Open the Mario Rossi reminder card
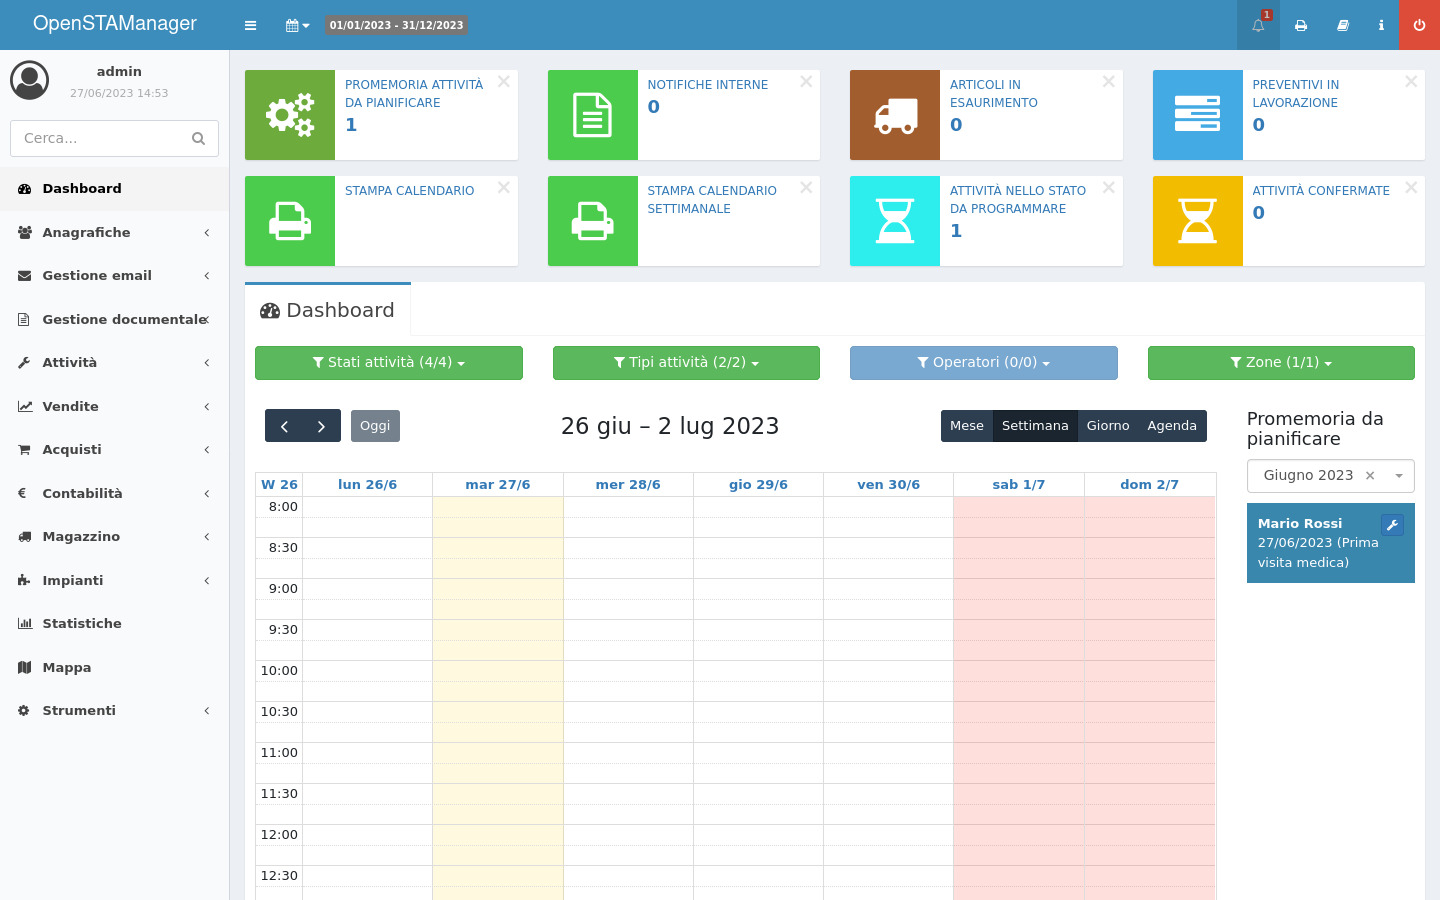This screenshot has width=1440, height=900. 1331,543
